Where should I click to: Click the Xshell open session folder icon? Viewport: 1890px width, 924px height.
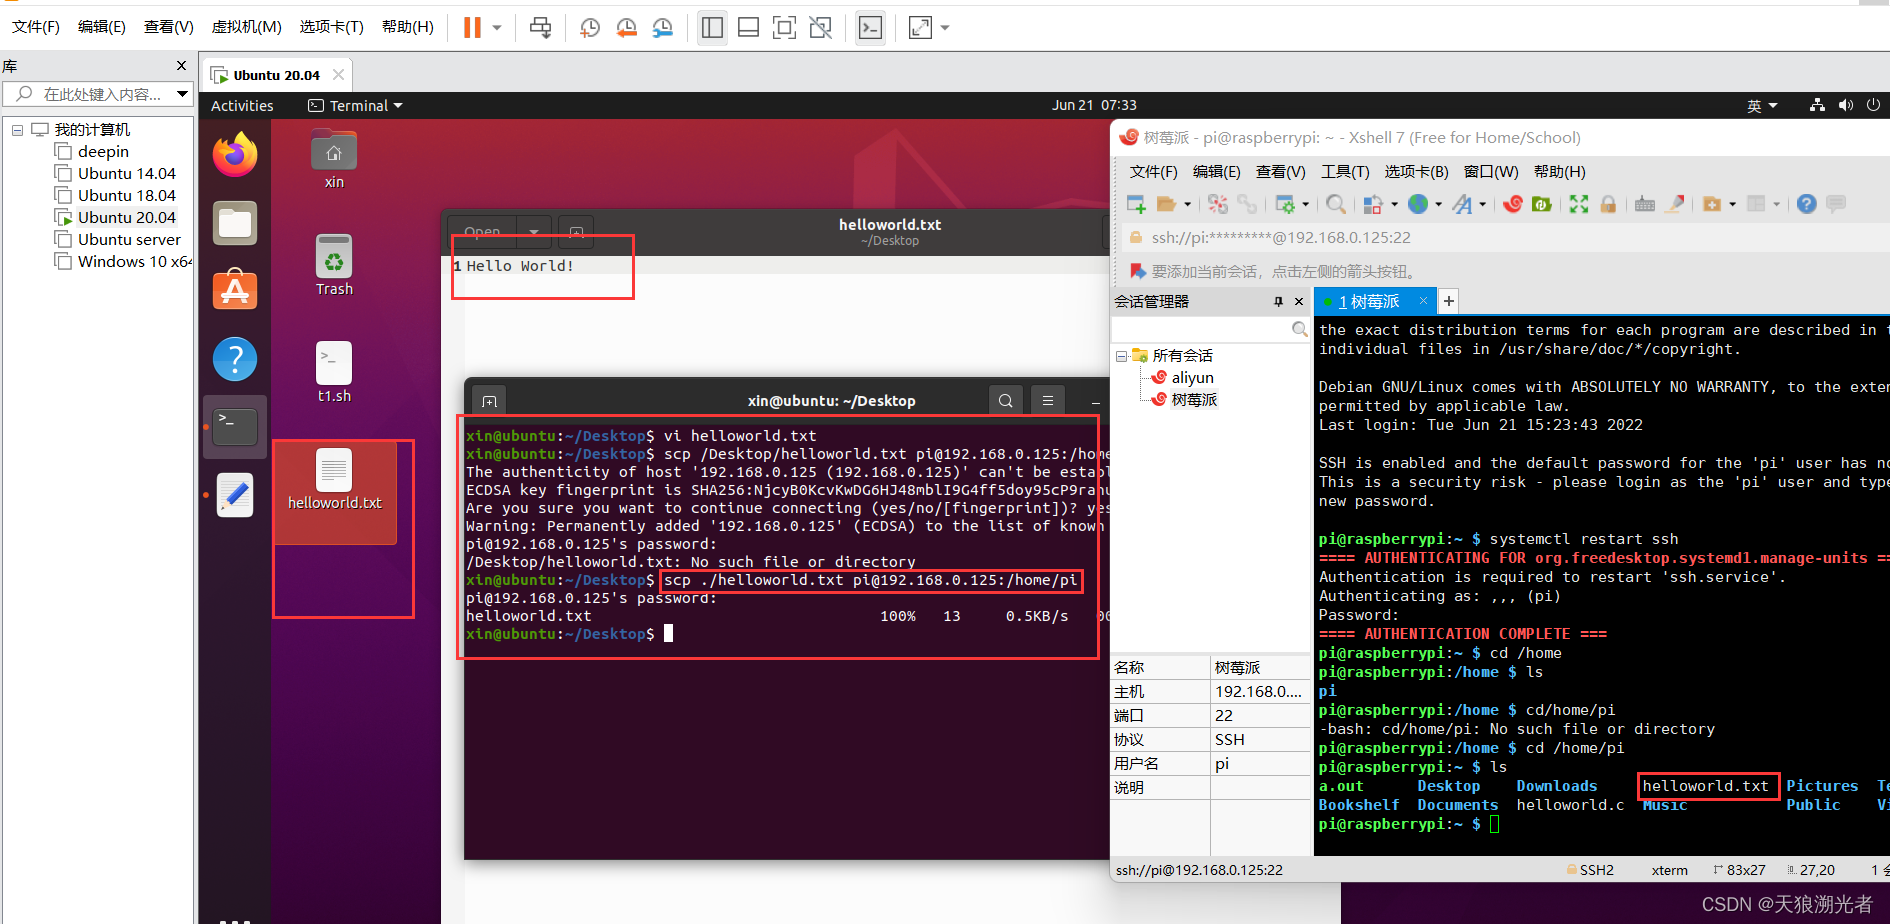point(1166,204)
